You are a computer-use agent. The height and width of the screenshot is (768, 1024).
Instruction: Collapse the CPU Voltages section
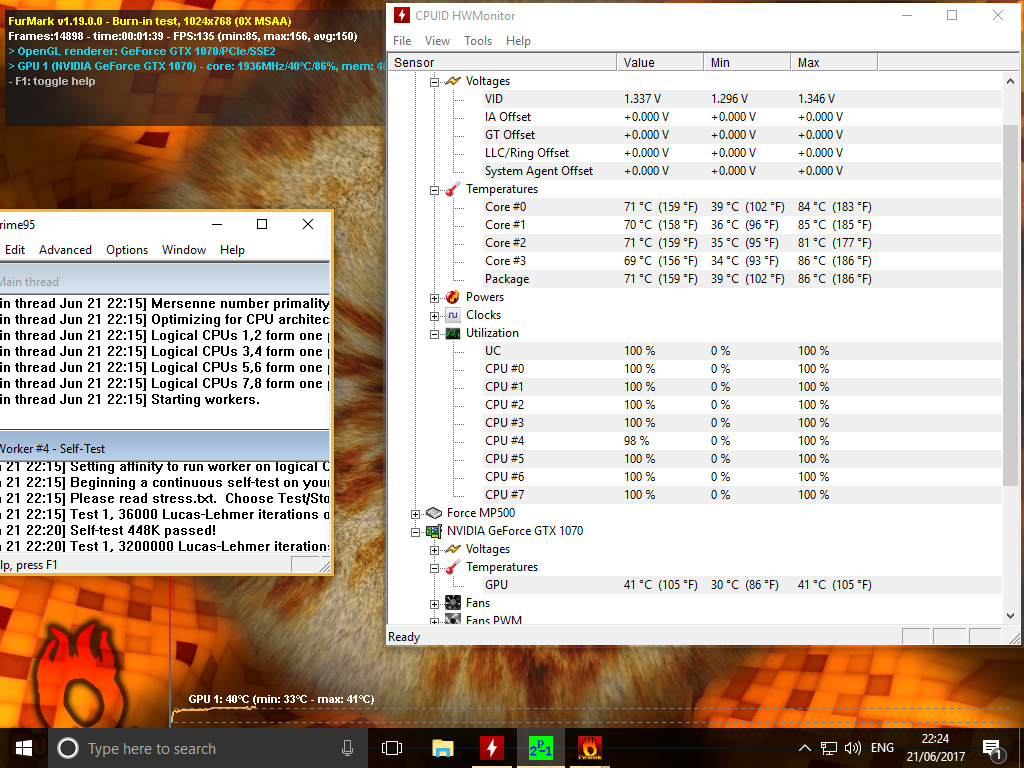click(x=434, y=82)
